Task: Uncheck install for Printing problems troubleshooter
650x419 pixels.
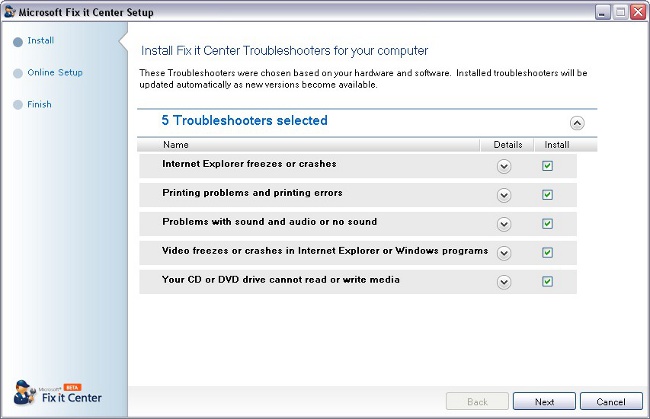Action: [547, 195]
